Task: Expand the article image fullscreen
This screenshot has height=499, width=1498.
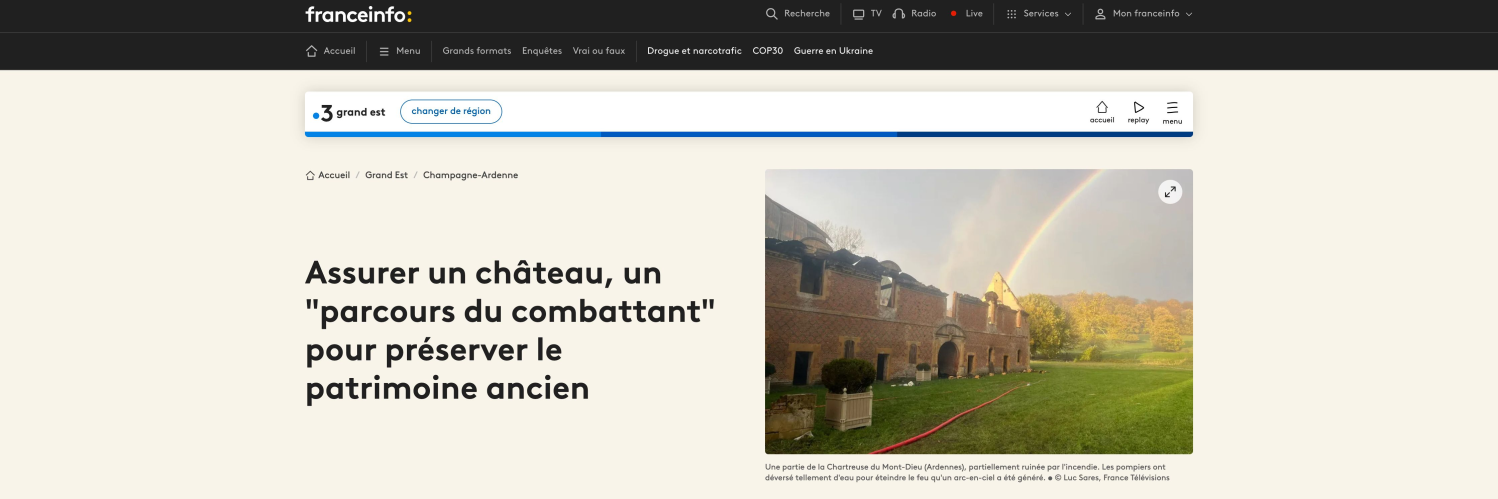Action: point(1169,192)
